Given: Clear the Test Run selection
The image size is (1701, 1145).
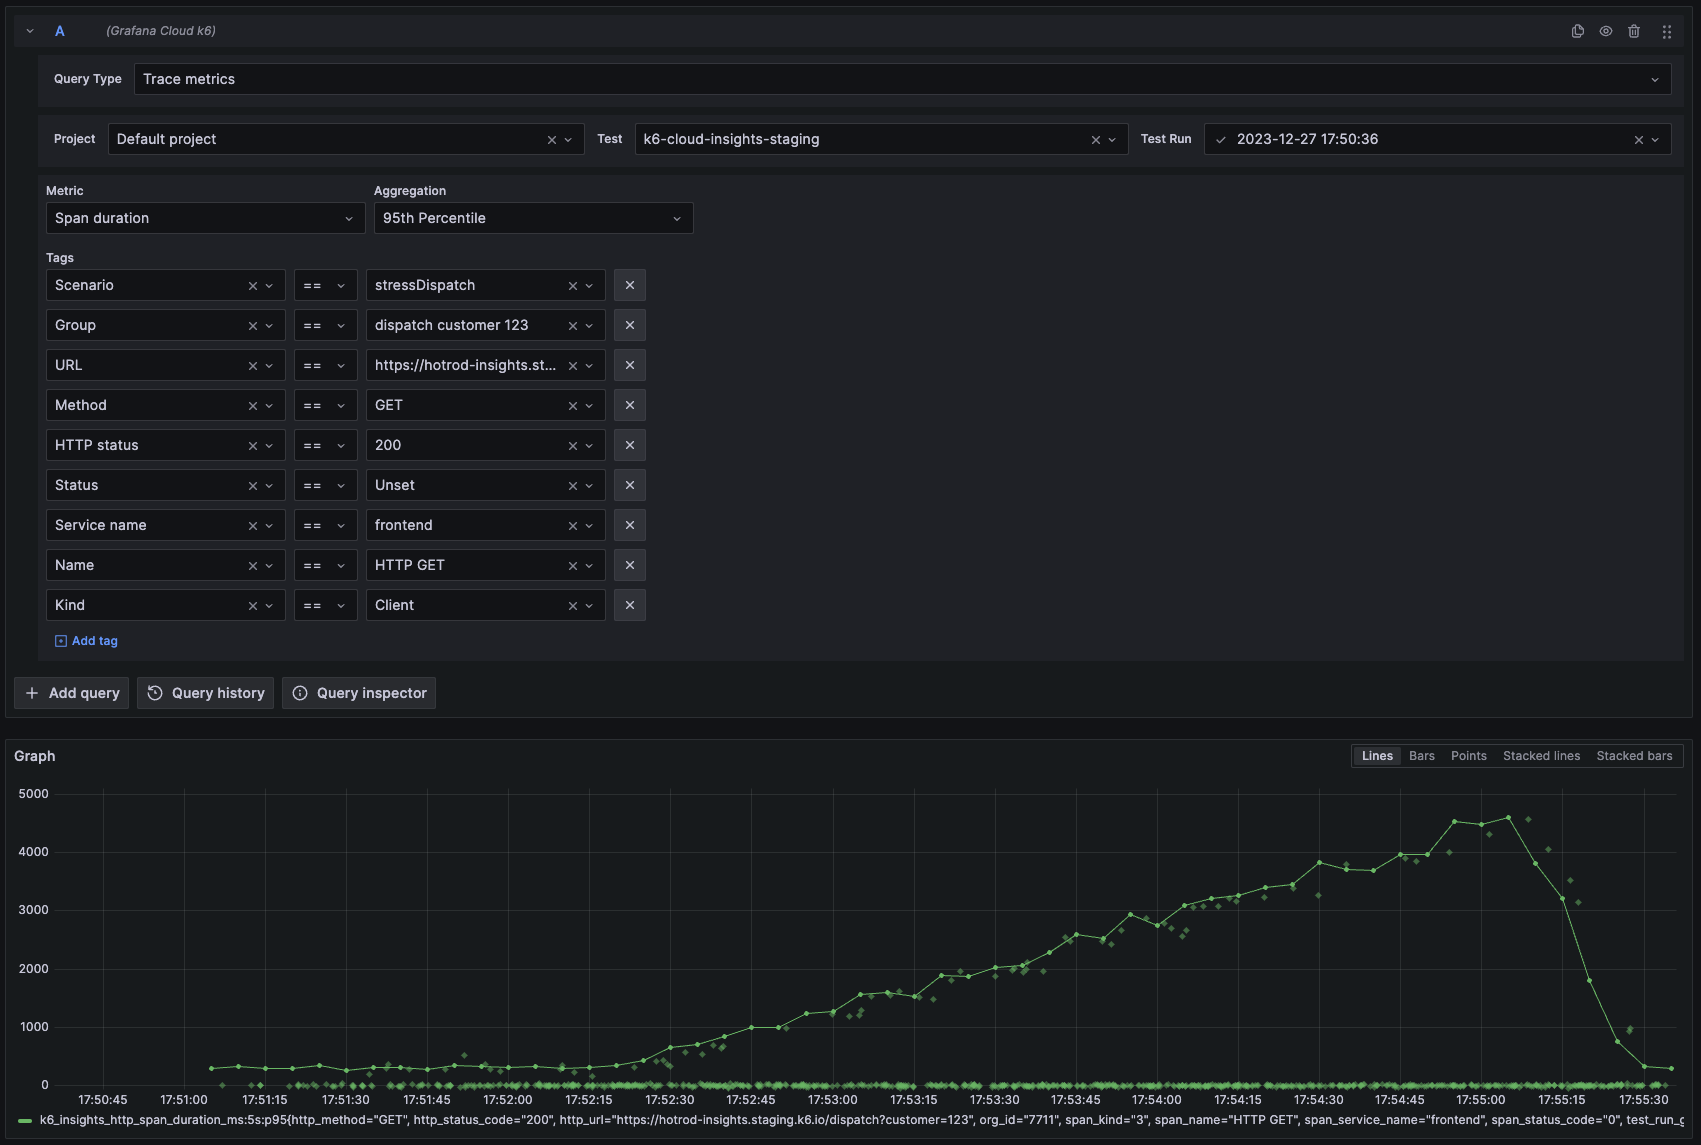Looking at the screenshot, I should pyautogui.click(x=1638, y=140).
